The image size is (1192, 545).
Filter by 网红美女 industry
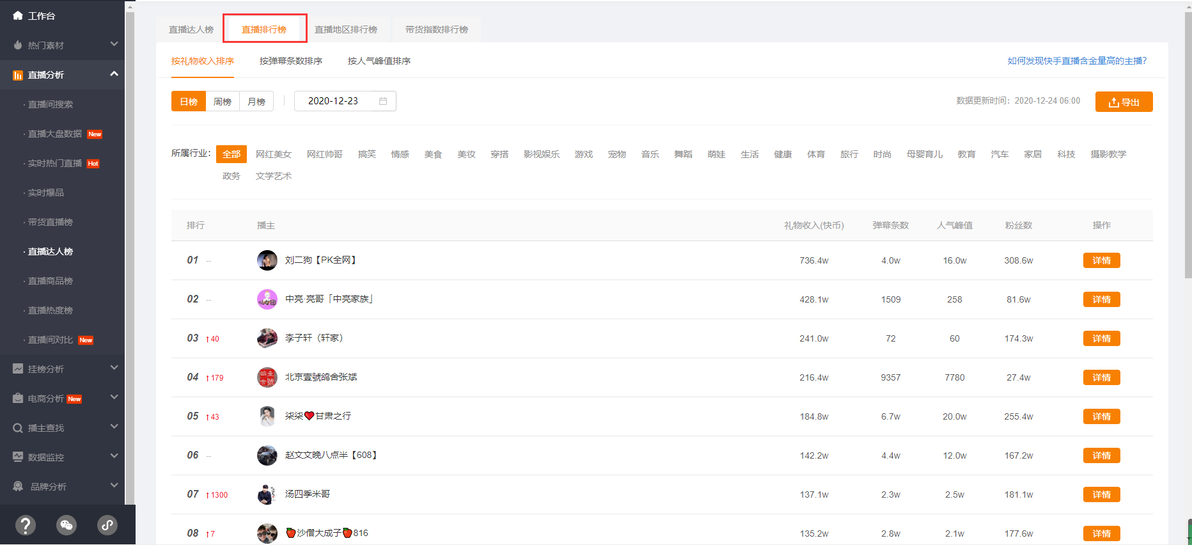(273, 154)
